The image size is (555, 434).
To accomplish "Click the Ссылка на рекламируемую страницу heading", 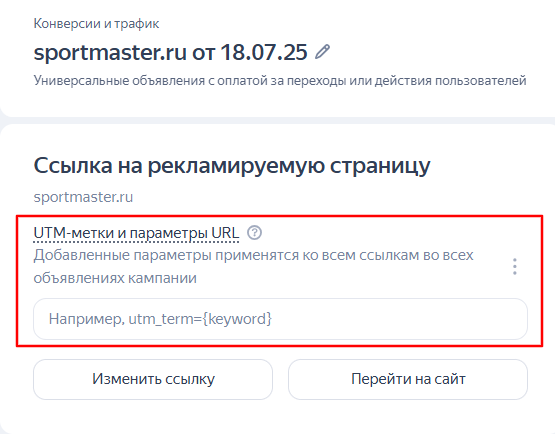I will tap(232, 166).
